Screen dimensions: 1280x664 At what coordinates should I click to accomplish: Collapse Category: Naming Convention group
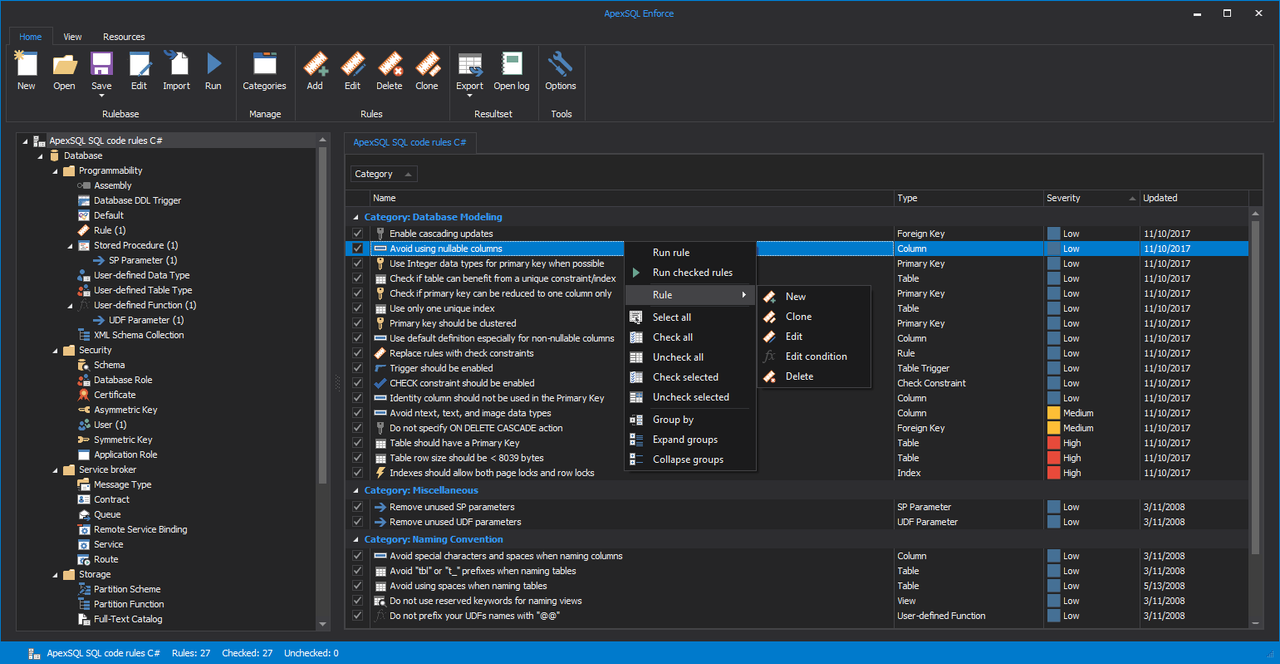coord(356,540)
